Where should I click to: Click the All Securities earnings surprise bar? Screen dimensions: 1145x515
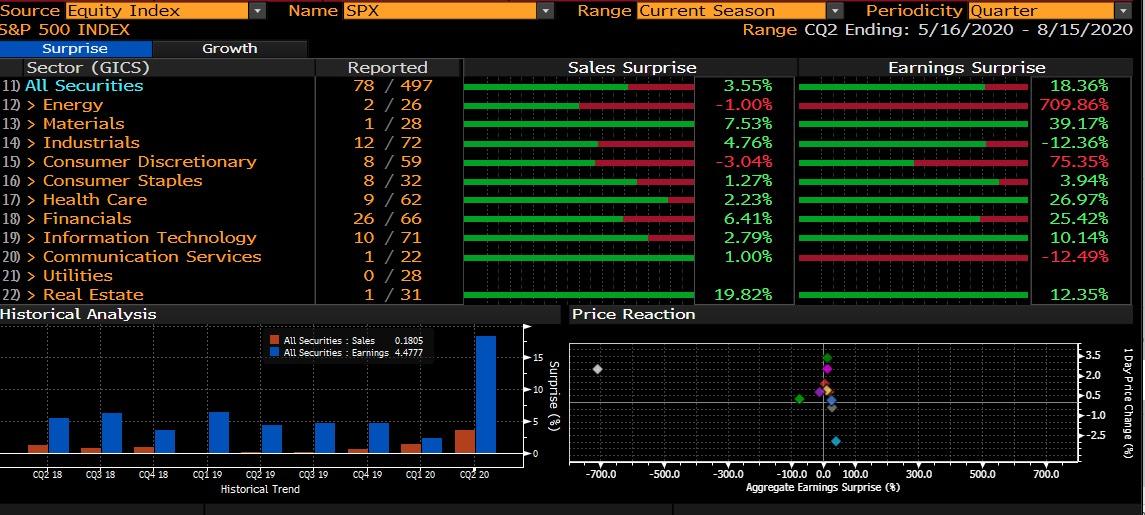click(x=914, y=87)
